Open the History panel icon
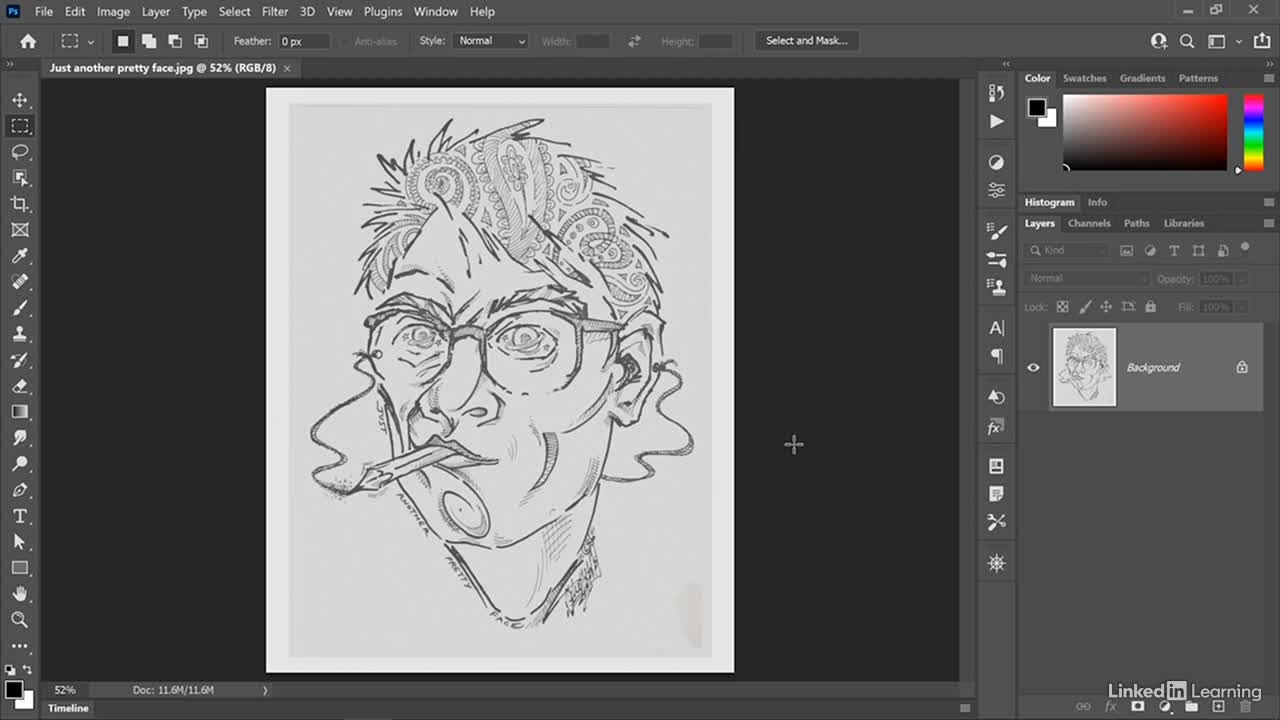Screen dimensions: 1280x720 coord(996,93)
